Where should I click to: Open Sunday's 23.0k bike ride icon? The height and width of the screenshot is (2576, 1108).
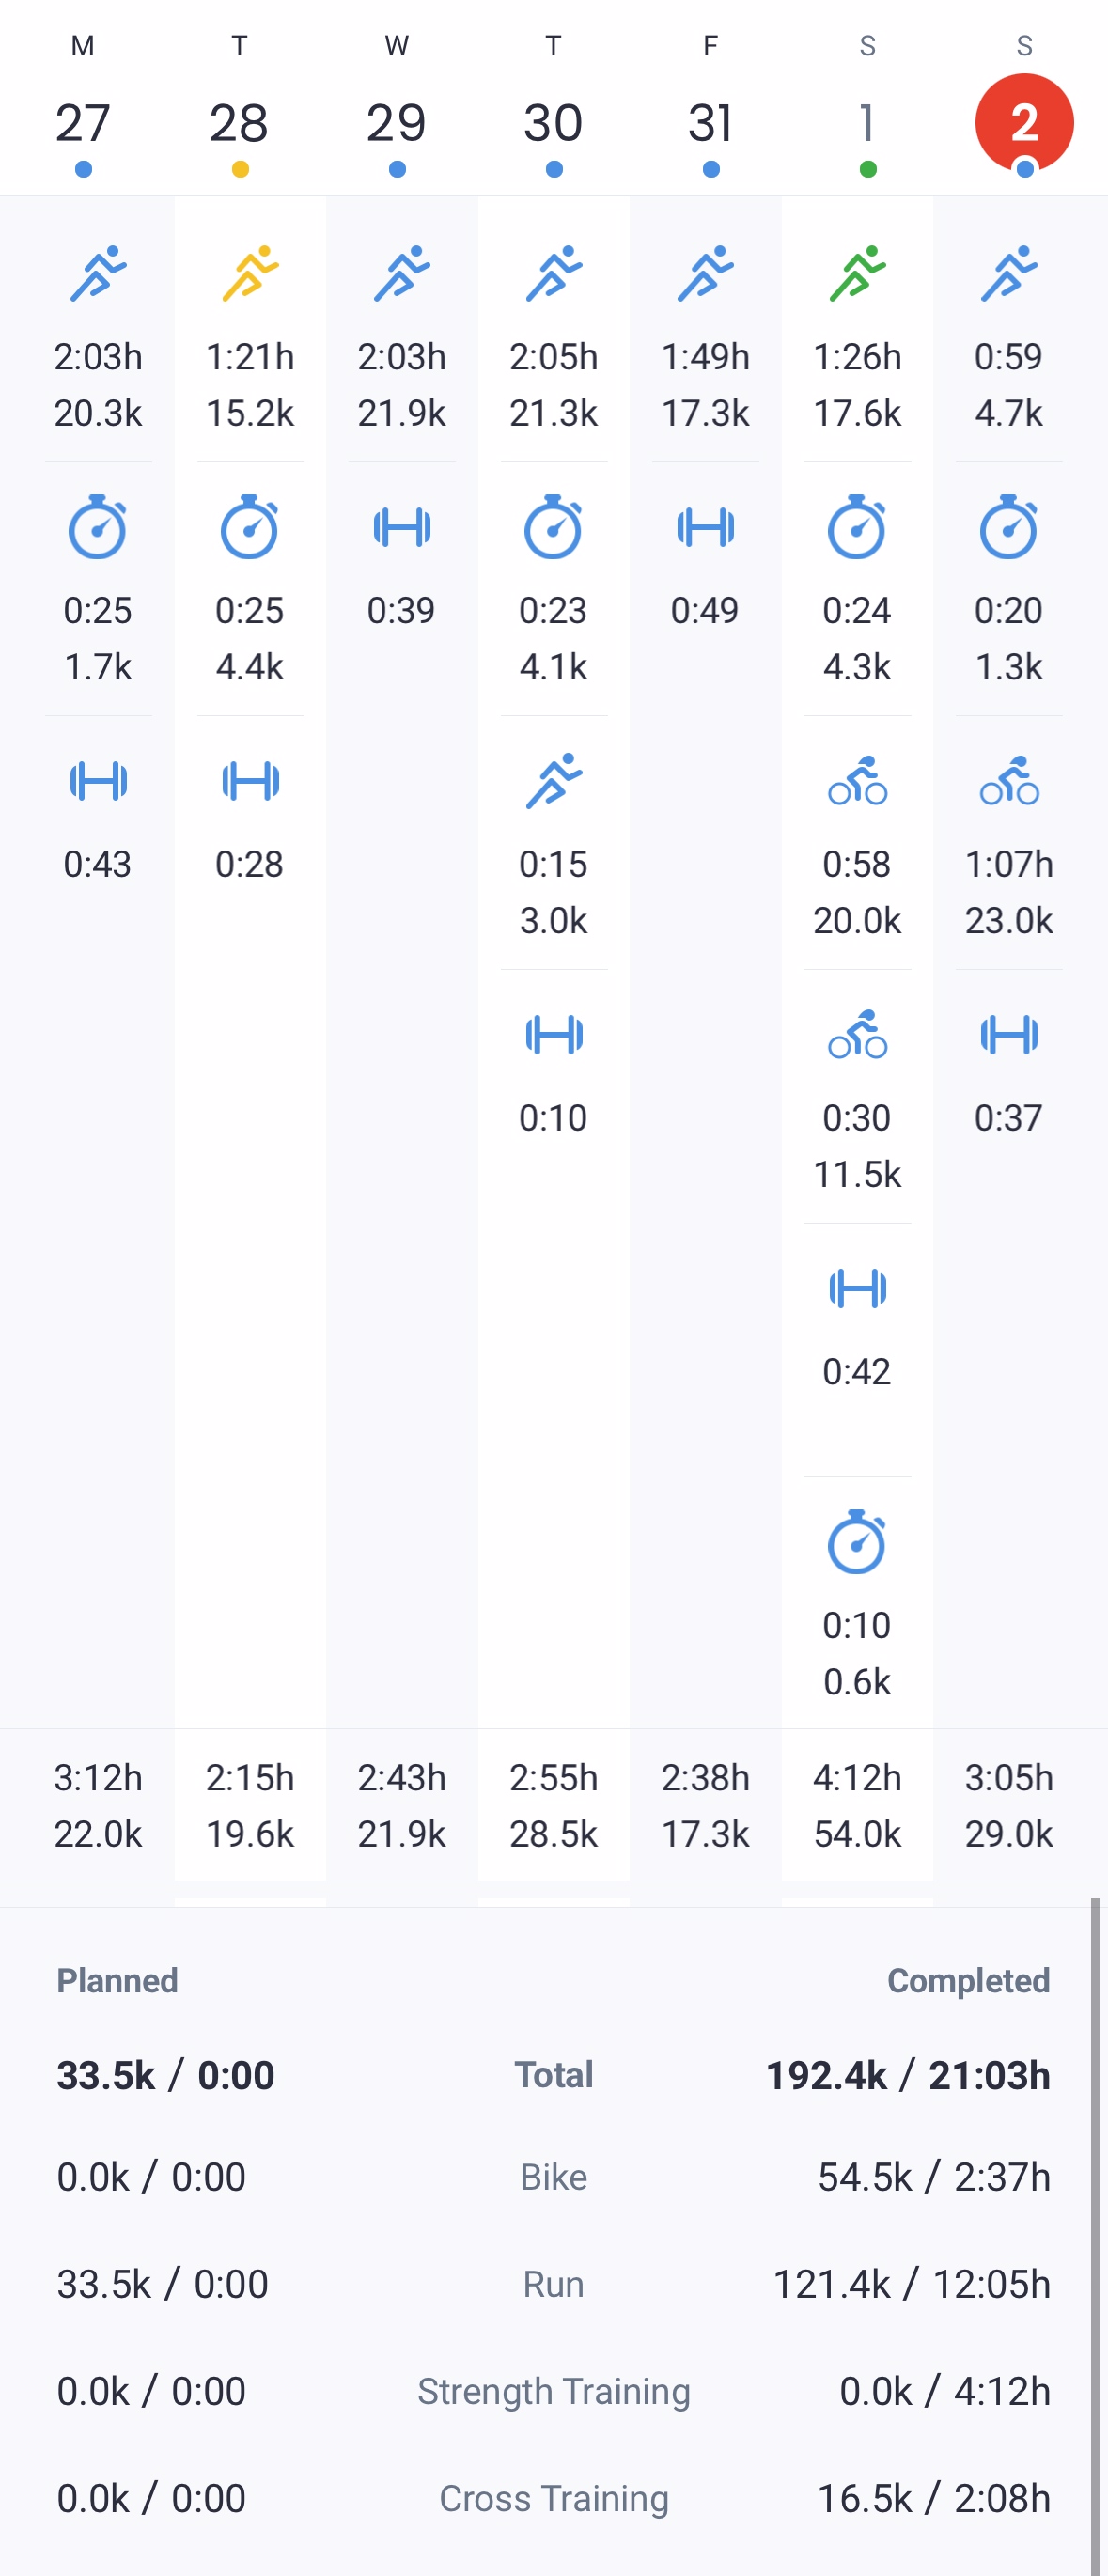click(x=1009, y=781)
